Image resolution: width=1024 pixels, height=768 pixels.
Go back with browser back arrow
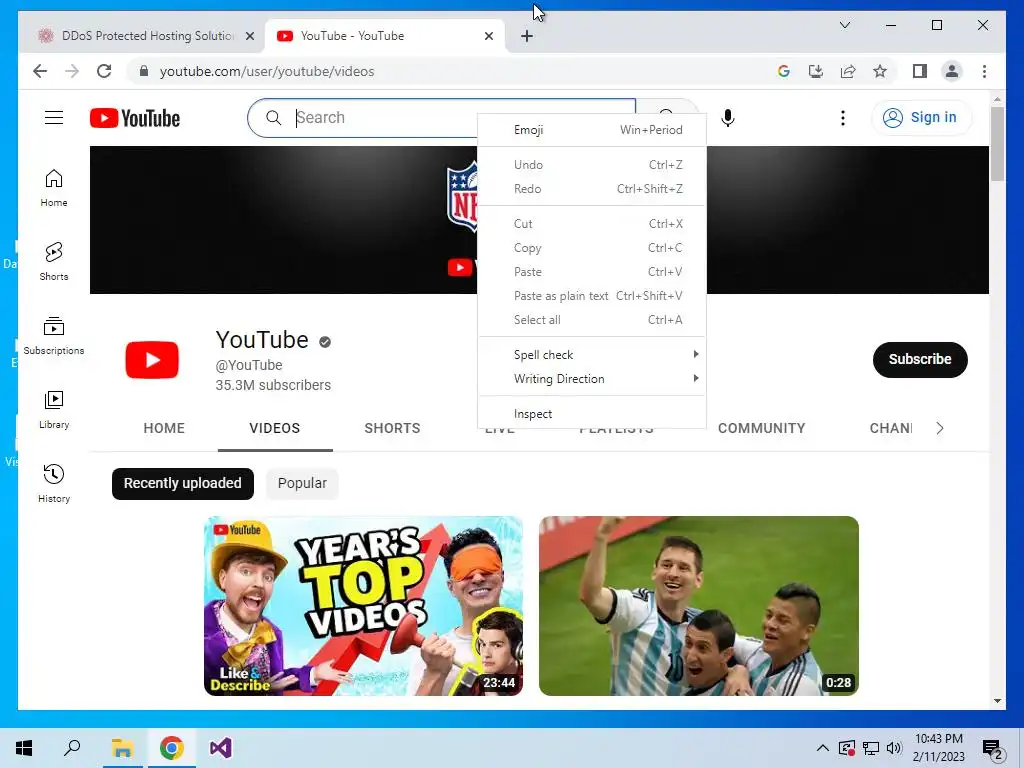(40, 71)
